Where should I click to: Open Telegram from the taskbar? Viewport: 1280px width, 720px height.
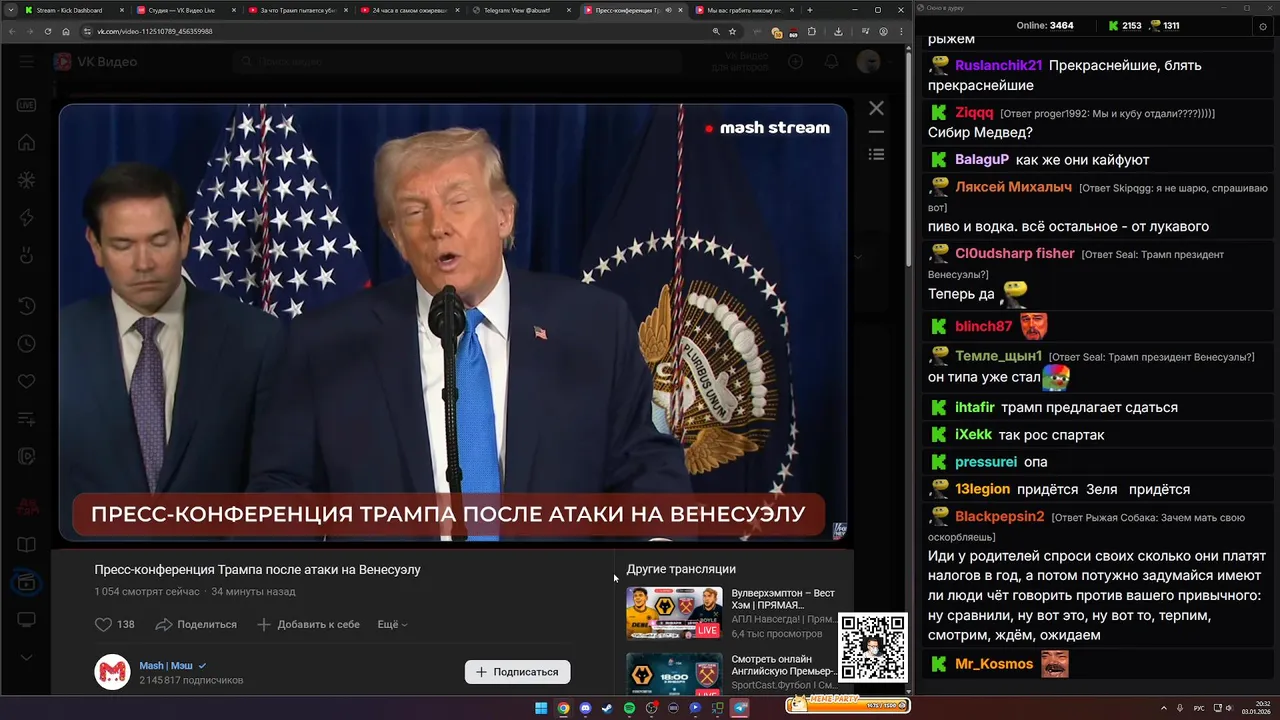pos(740,708)
